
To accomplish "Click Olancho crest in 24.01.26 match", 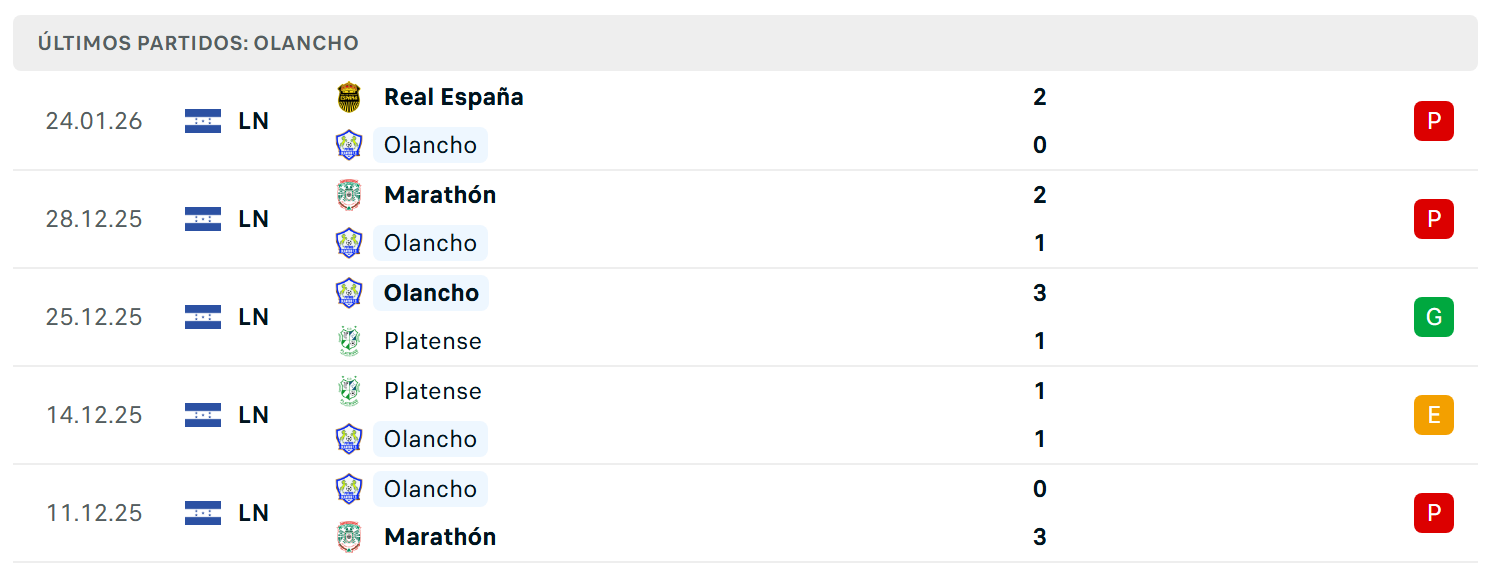I will pyautogui.click(x=348, y=145).
